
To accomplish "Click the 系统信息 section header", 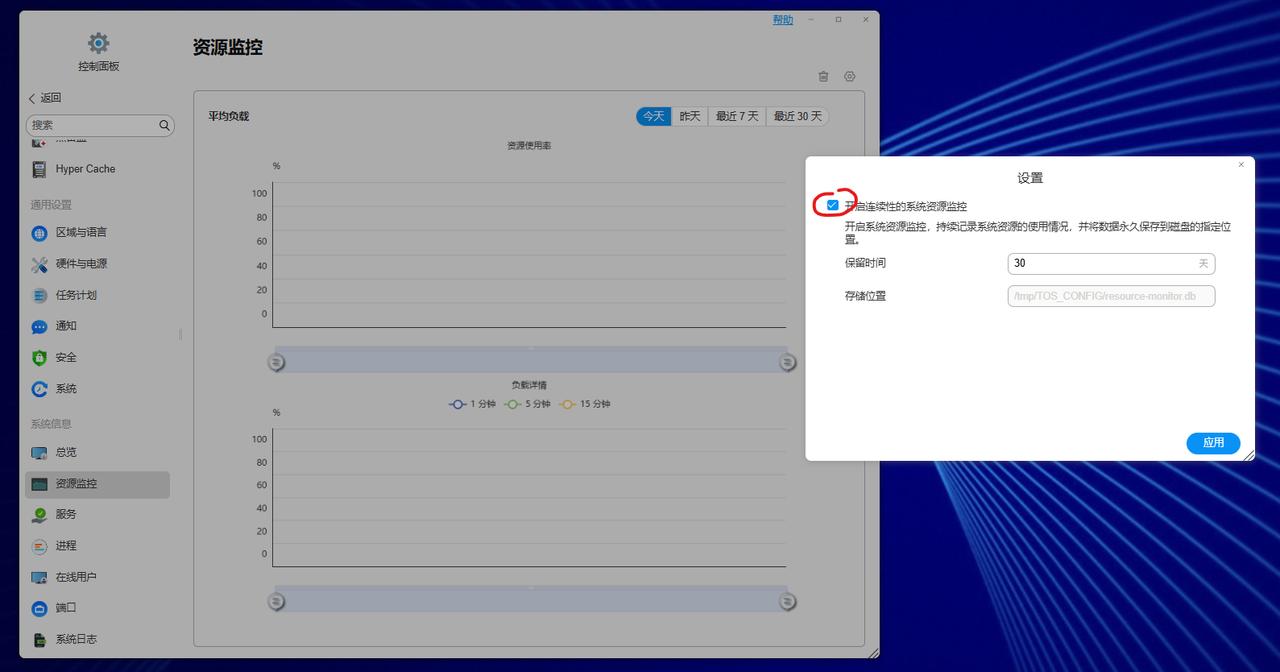I will (x=51, y=424).
